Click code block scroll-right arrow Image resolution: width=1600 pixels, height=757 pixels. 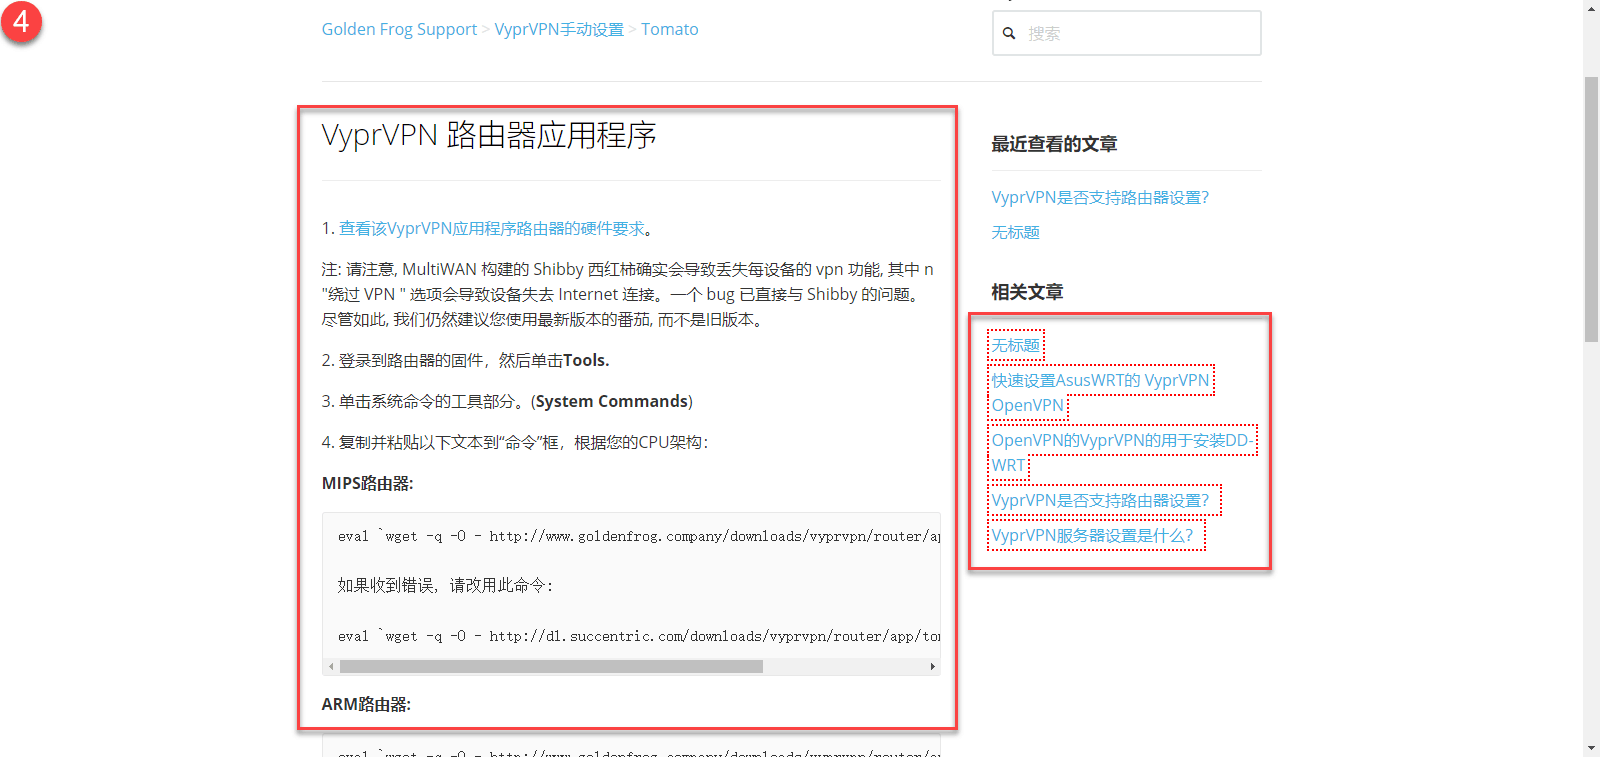point(932,666)
